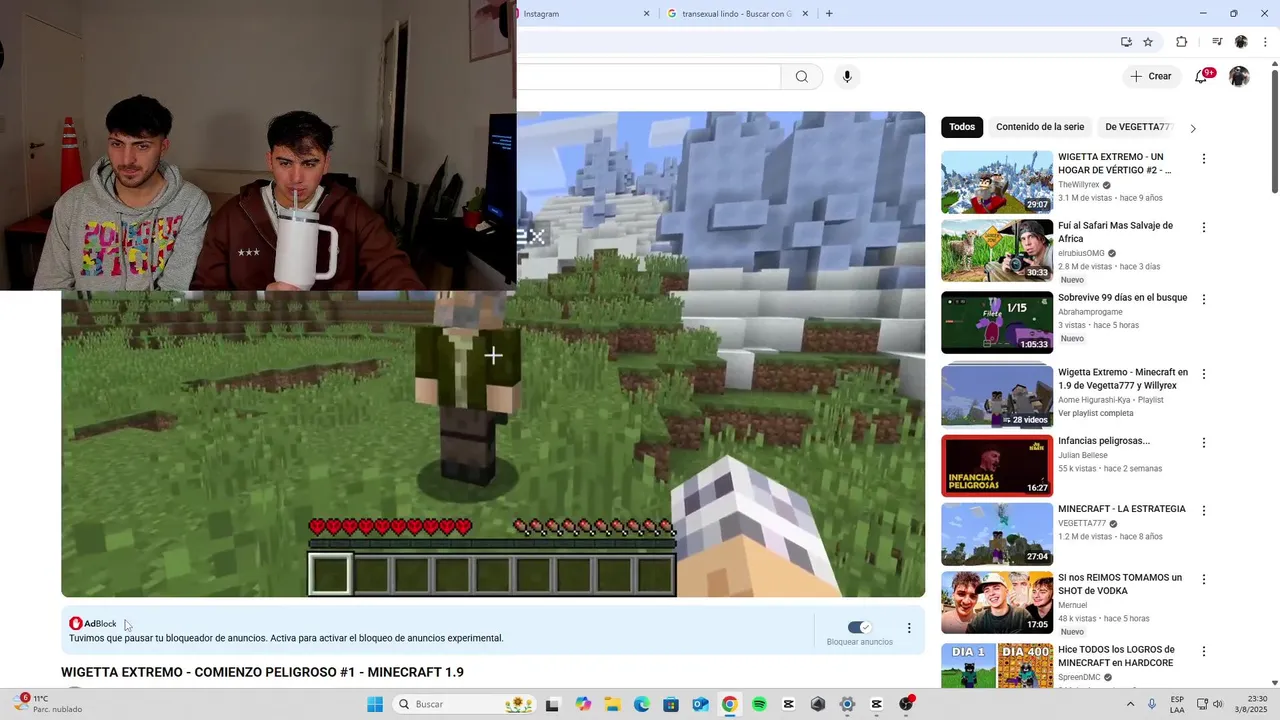Image resolution: width=1280 pixels, height=720 pixels.
Task: Open Microsoft Store from taskbar
Action: tap(671, 704)
